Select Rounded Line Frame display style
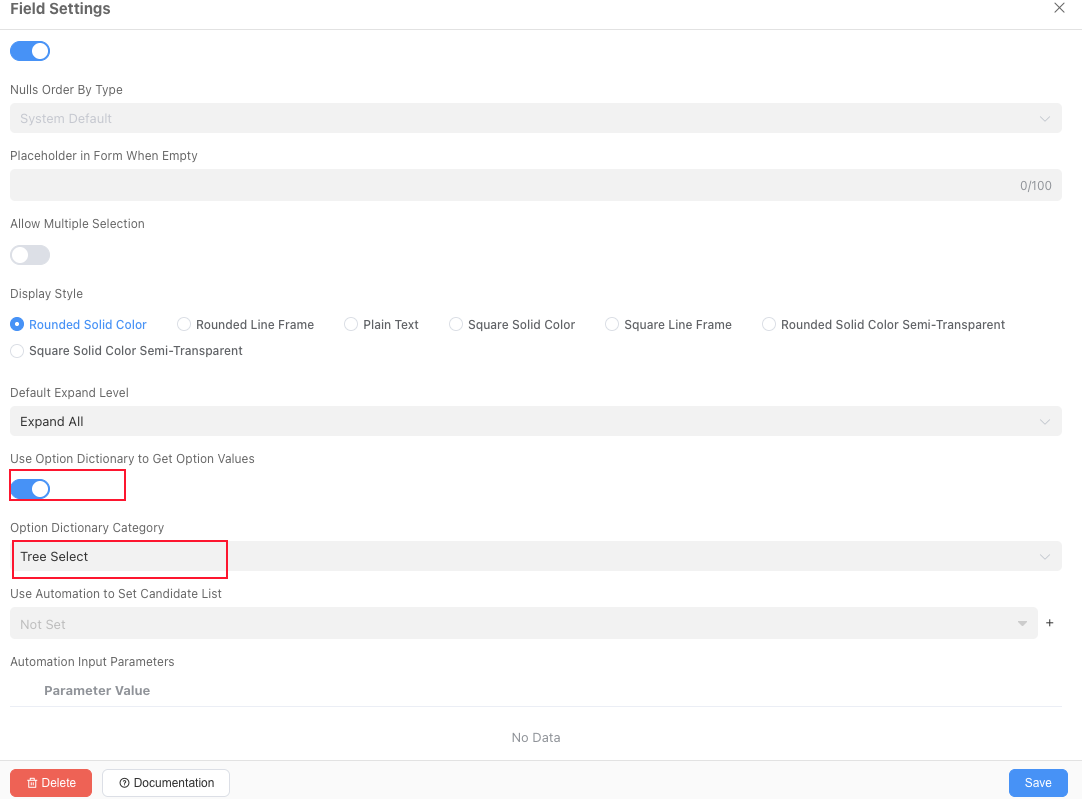The height and width of the screenshot is (799, 1082). [184, 324]
